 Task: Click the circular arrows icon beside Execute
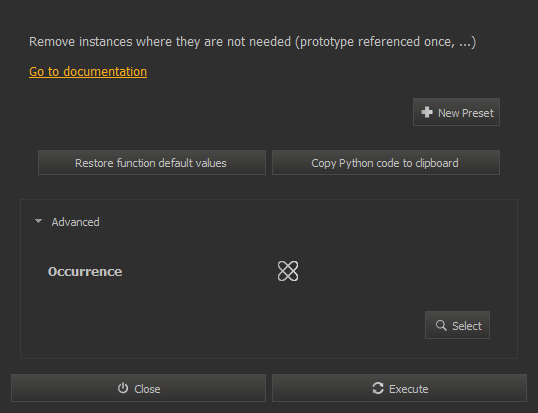[x=378, y=388]
